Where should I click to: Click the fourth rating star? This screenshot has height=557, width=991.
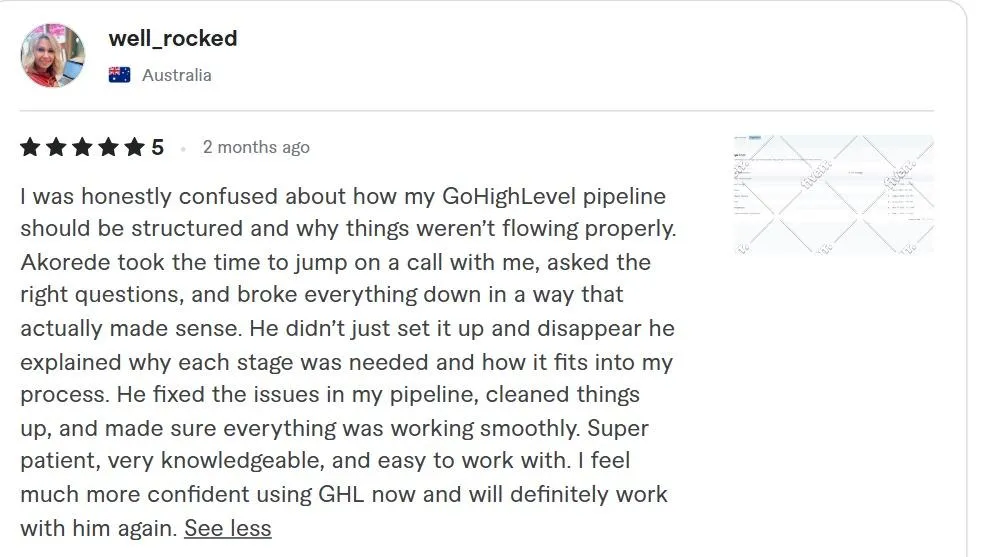(x=108, y=148)
